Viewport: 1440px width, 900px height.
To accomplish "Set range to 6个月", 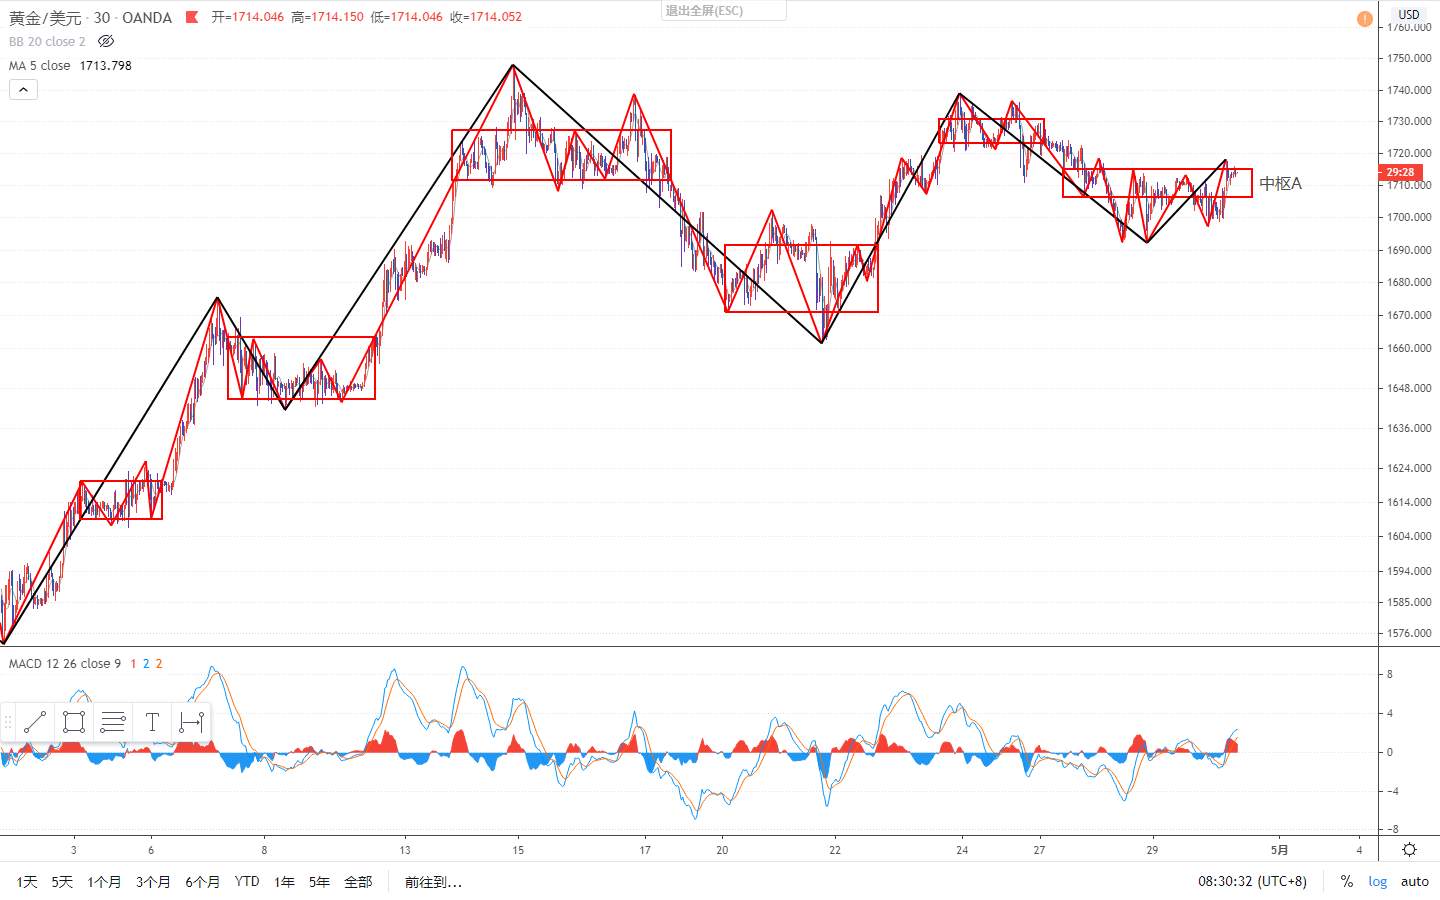I will (202, 881).
